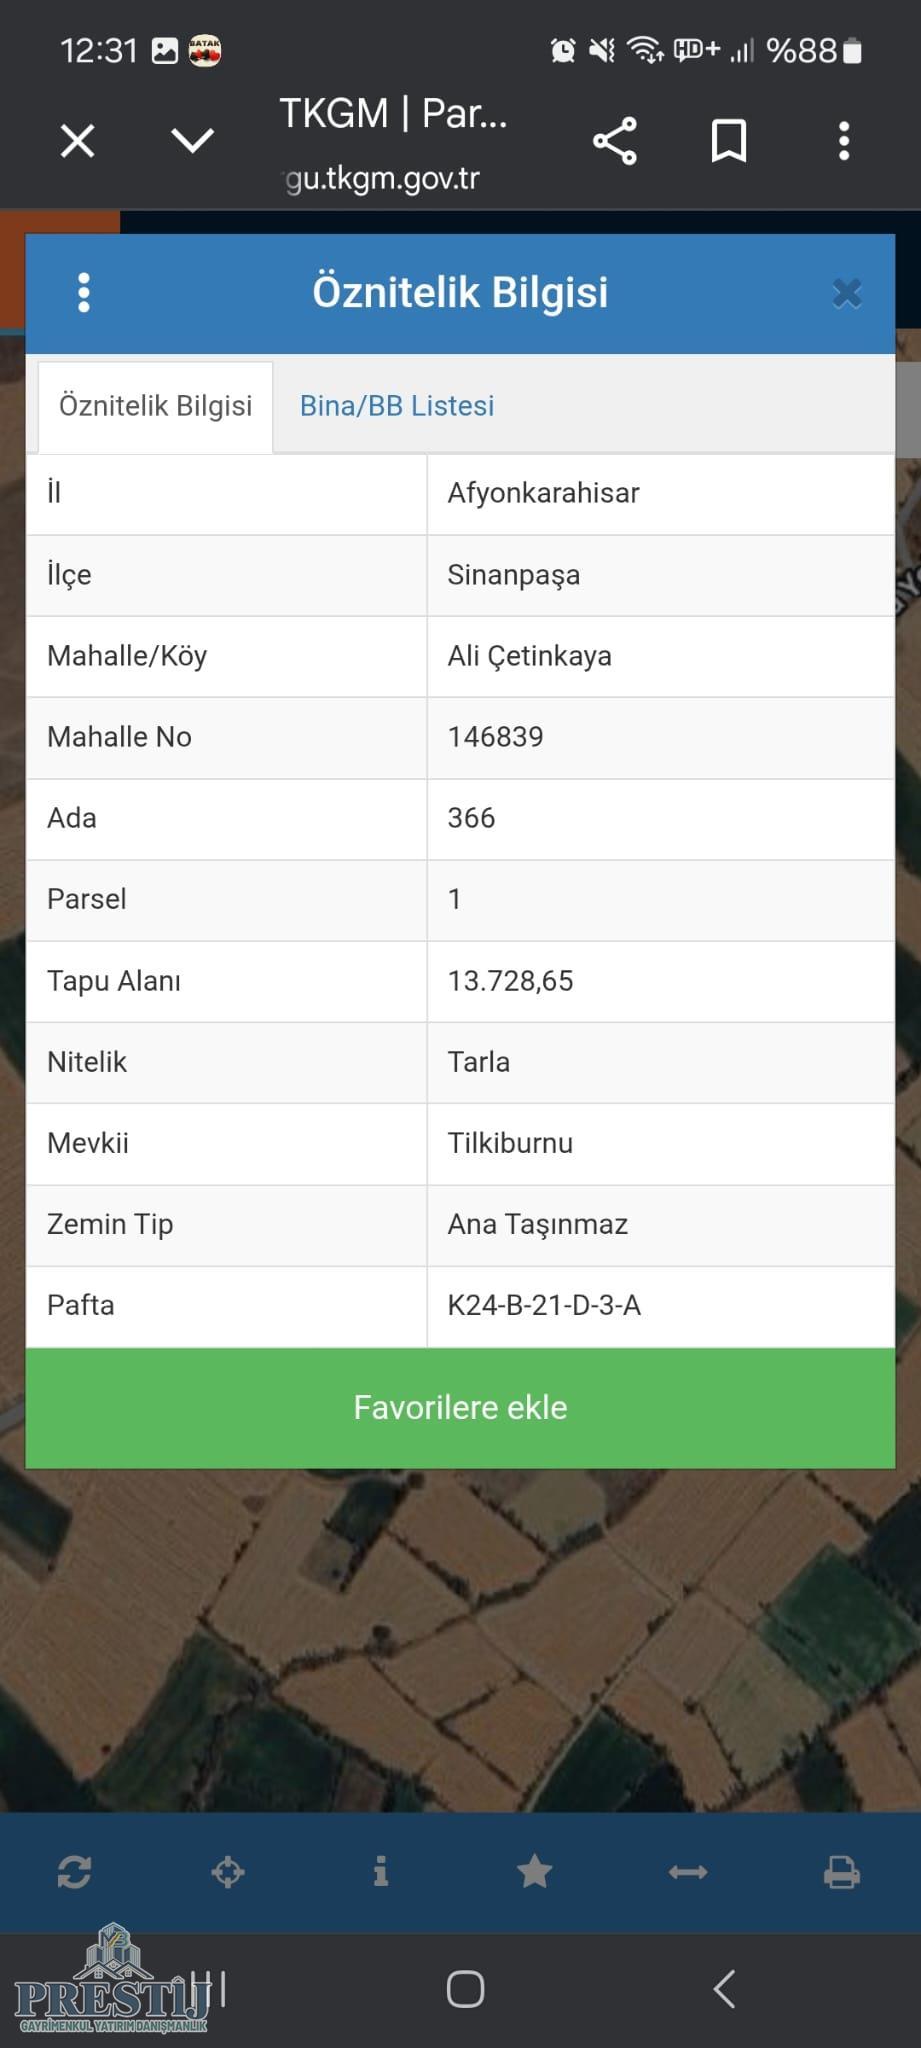Select the measure distance arrow icon

coord(688,1871)
